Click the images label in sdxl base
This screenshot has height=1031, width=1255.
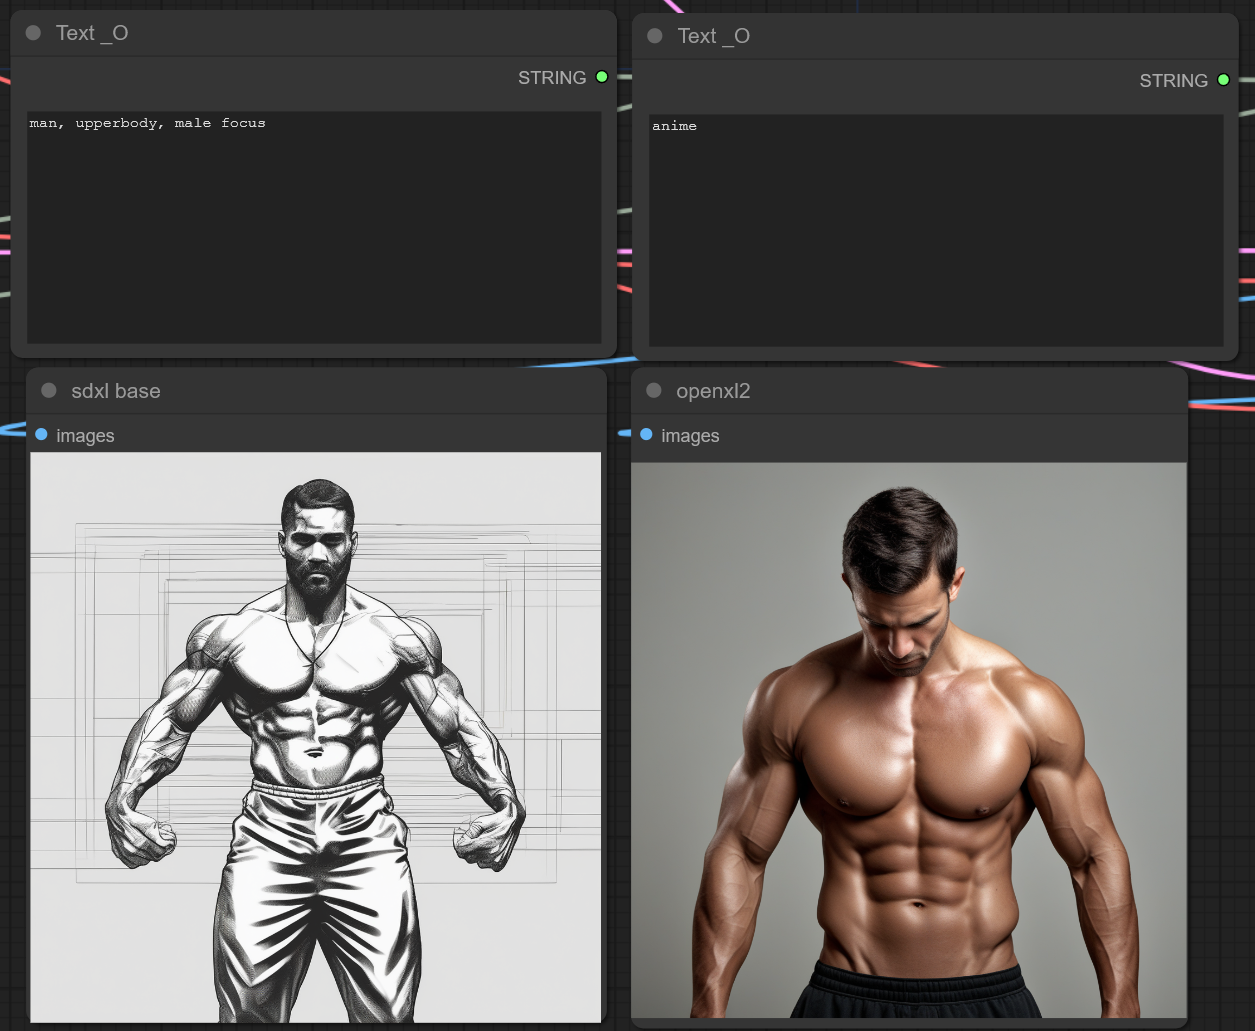85,436
